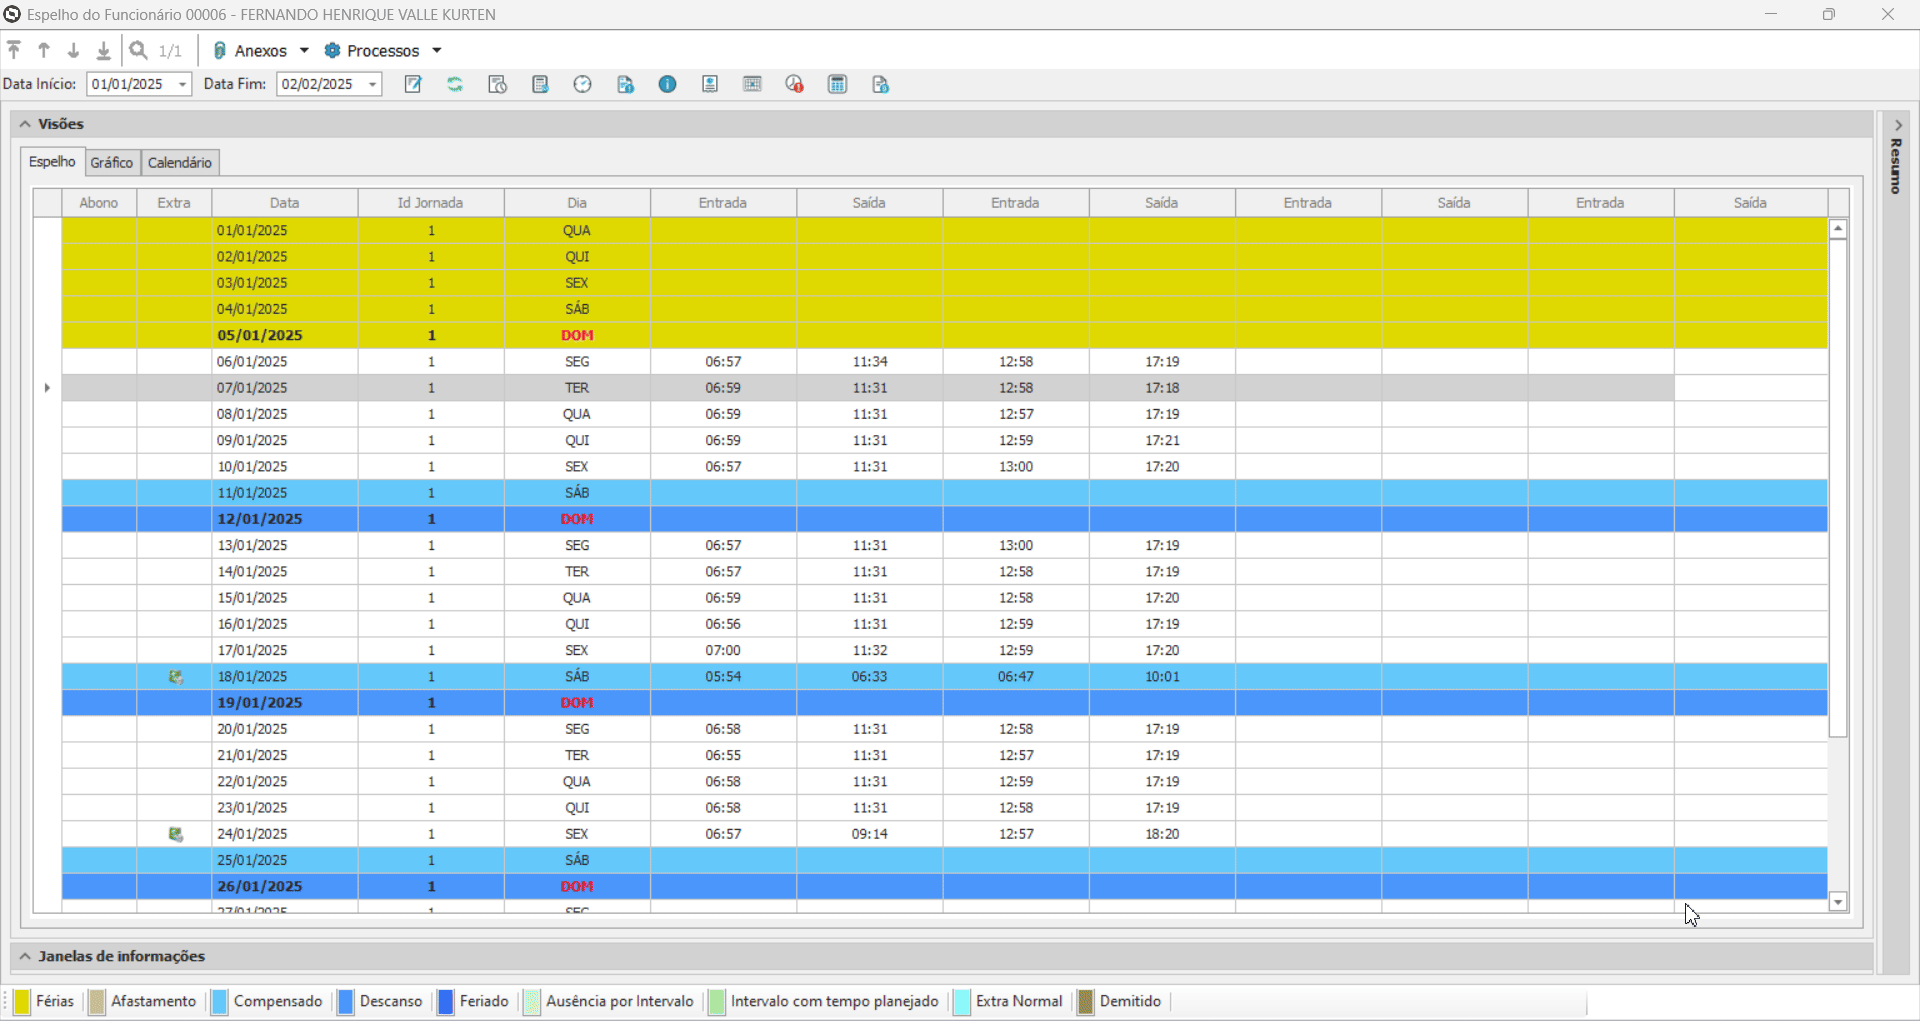Click extra icon on 24/01/2025 row
This screenshot has height=1021, width=1920.
(x=176, y=834)
